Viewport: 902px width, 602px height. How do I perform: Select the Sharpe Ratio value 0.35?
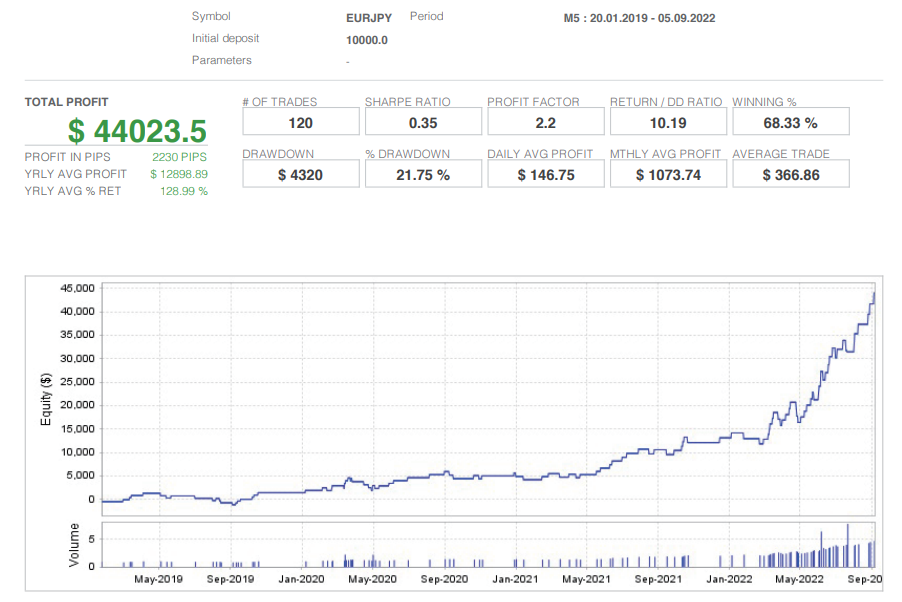[423, 123]
